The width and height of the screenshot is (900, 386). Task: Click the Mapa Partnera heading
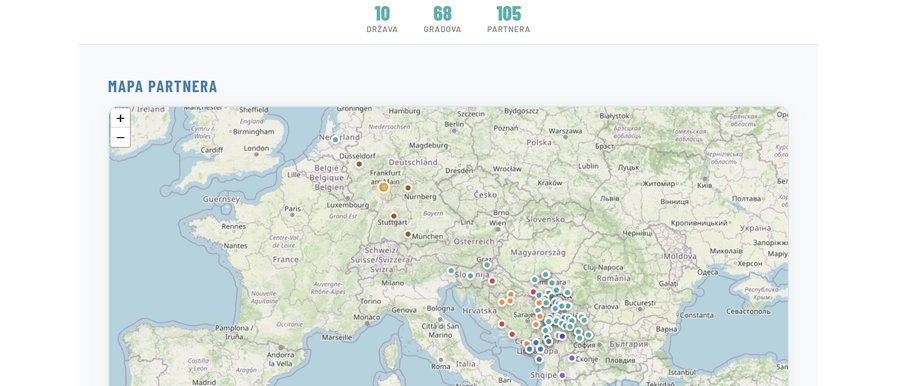(162, 86)
